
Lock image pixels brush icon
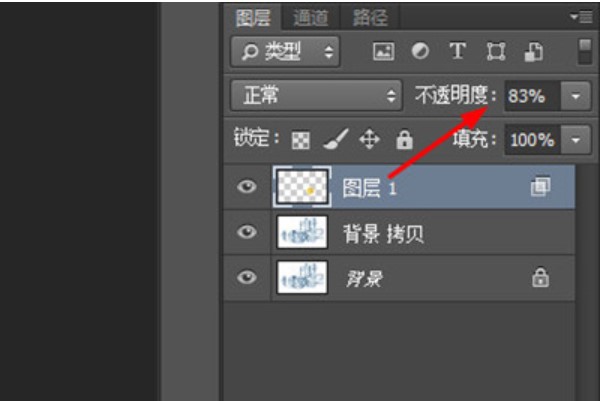[336, 139]
